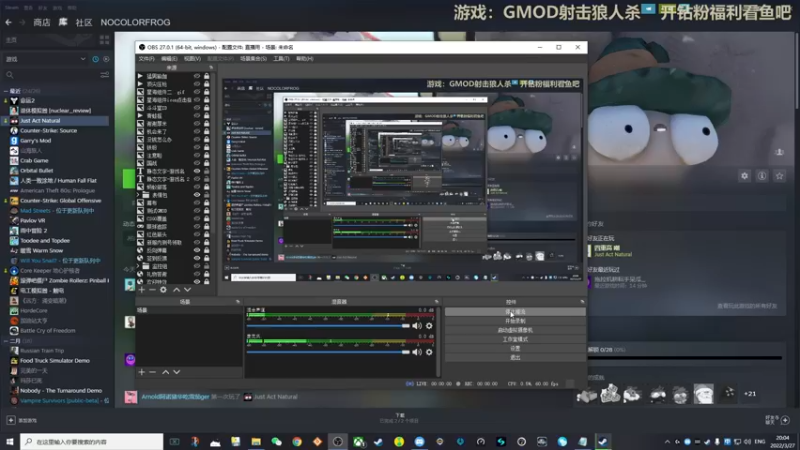Undock the OBS mixer panel via its title icon
Viewport: 800px width, 450px height.
tap(437, 302)
